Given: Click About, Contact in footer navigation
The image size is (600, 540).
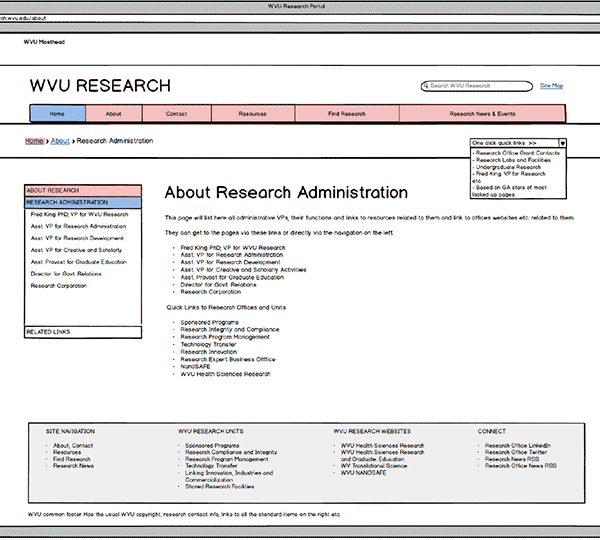Looking at the screenshot, I should point(73,446).
